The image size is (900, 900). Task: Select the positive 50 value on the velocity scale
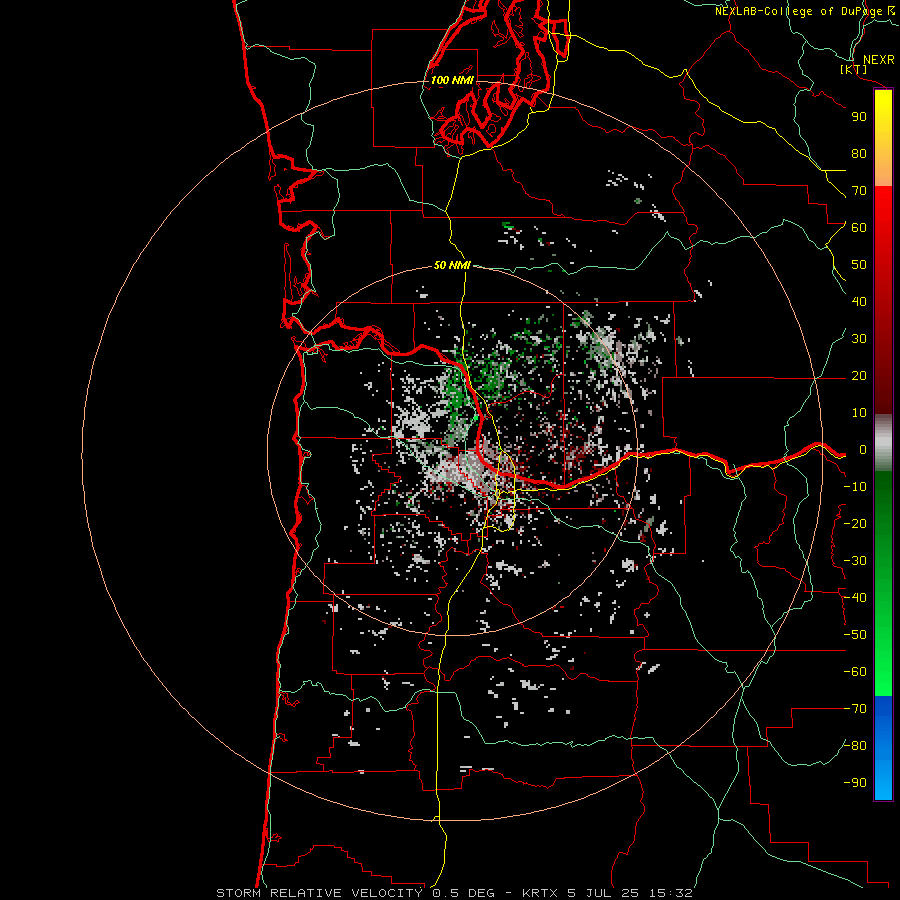click(x=859, y=265)
